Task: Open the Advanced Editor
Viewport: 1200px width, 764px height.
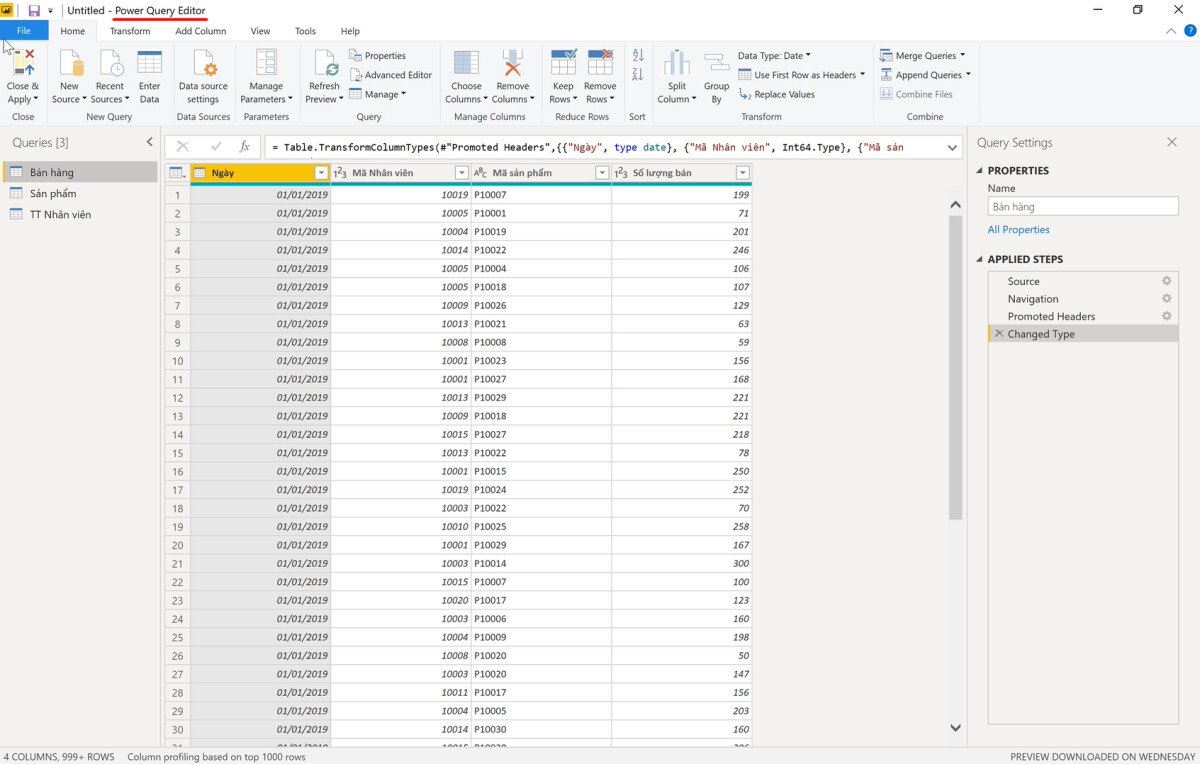Action: click(391, 74)
